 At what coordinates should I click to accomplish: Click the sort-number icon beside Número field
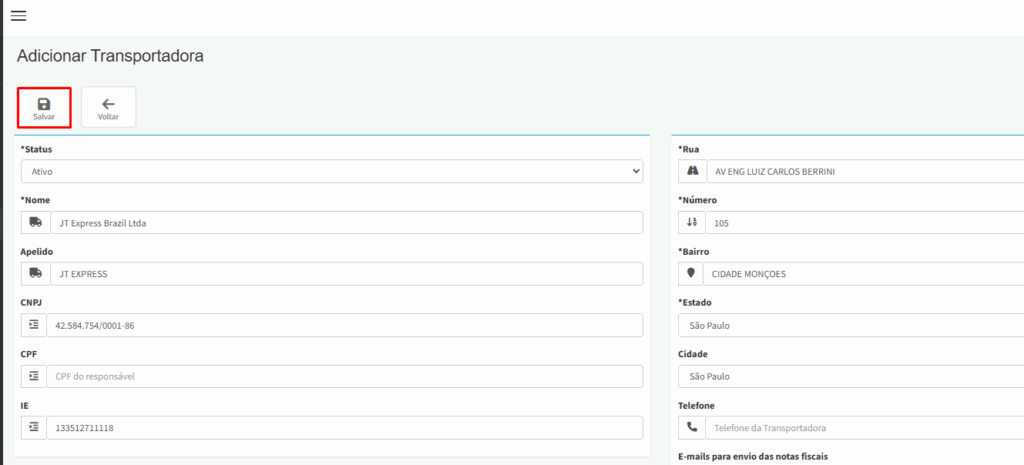point(692,223)
